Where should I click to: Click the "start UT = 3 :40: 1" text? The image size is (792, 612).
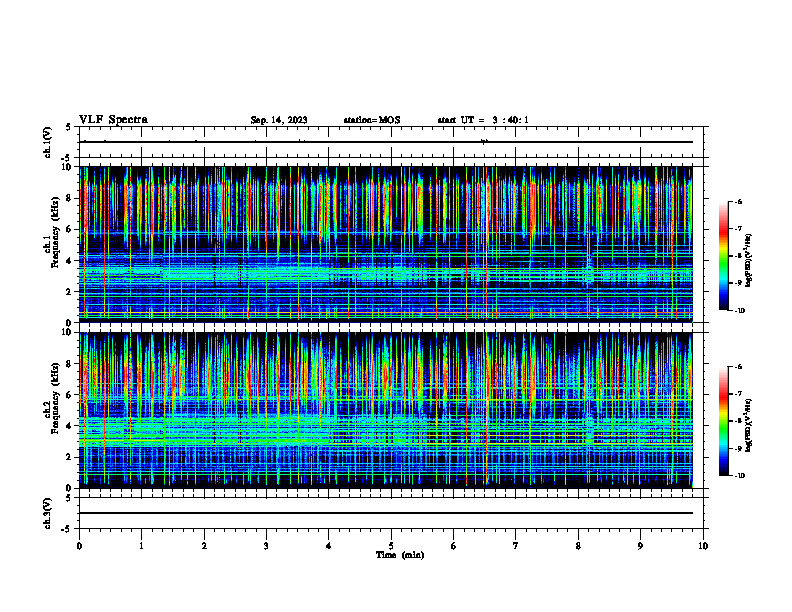(x=483, y=120)
